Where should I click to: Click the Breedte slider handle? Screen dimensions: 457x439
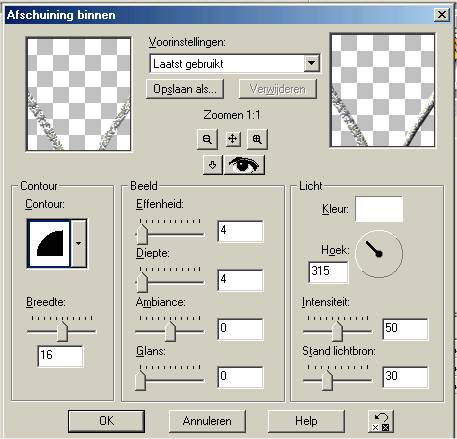(62, 331)
